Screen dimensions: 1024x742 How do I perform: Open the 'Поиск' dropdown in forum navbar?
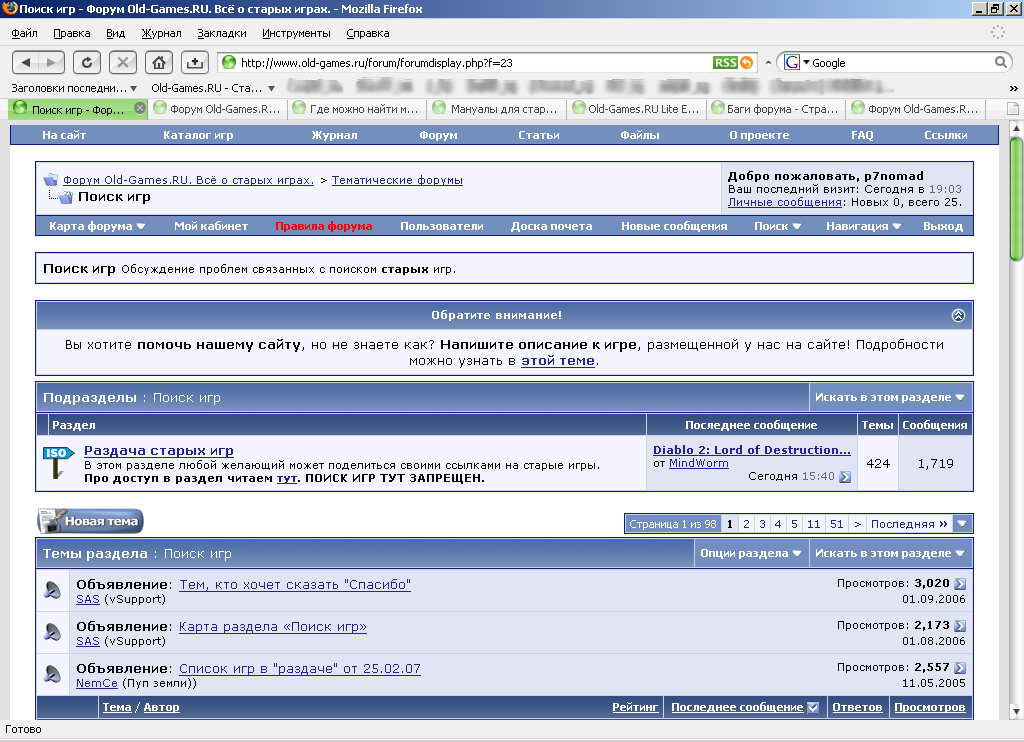777,226
